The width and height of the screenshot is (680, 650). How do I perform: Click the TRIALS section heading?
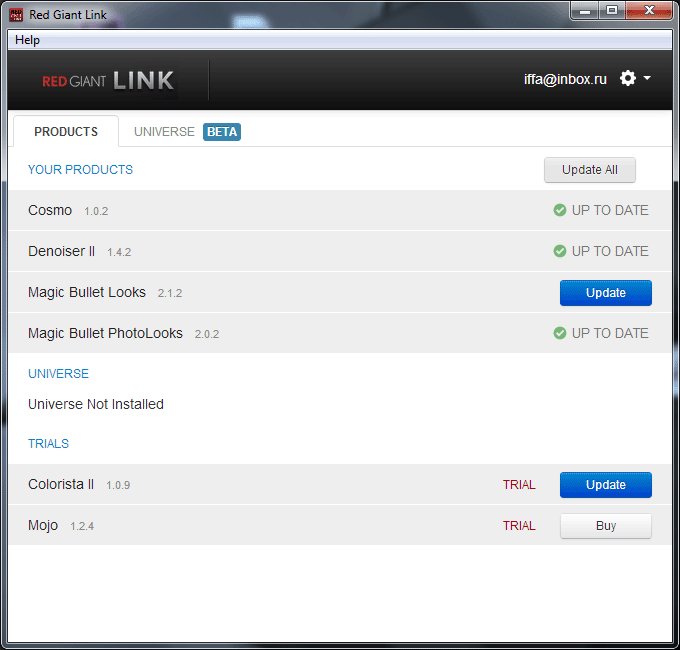(x=48, y=444)
